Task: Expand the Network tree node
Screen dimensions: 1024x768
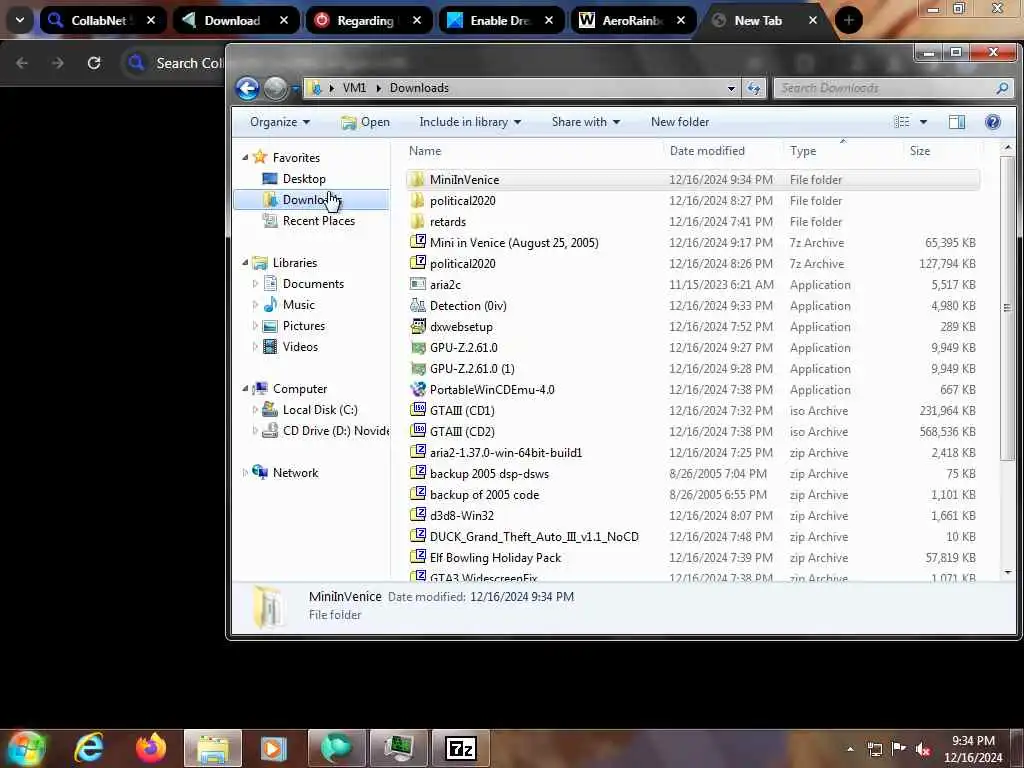Action: (246, 473)
